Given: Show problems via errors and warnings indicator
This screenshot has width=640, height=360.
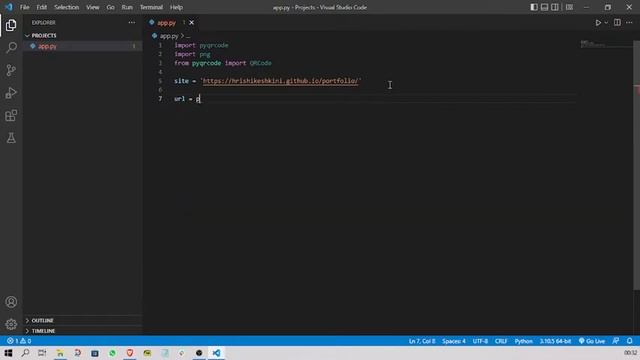Looking at the screenshot, I should [19, 341].
